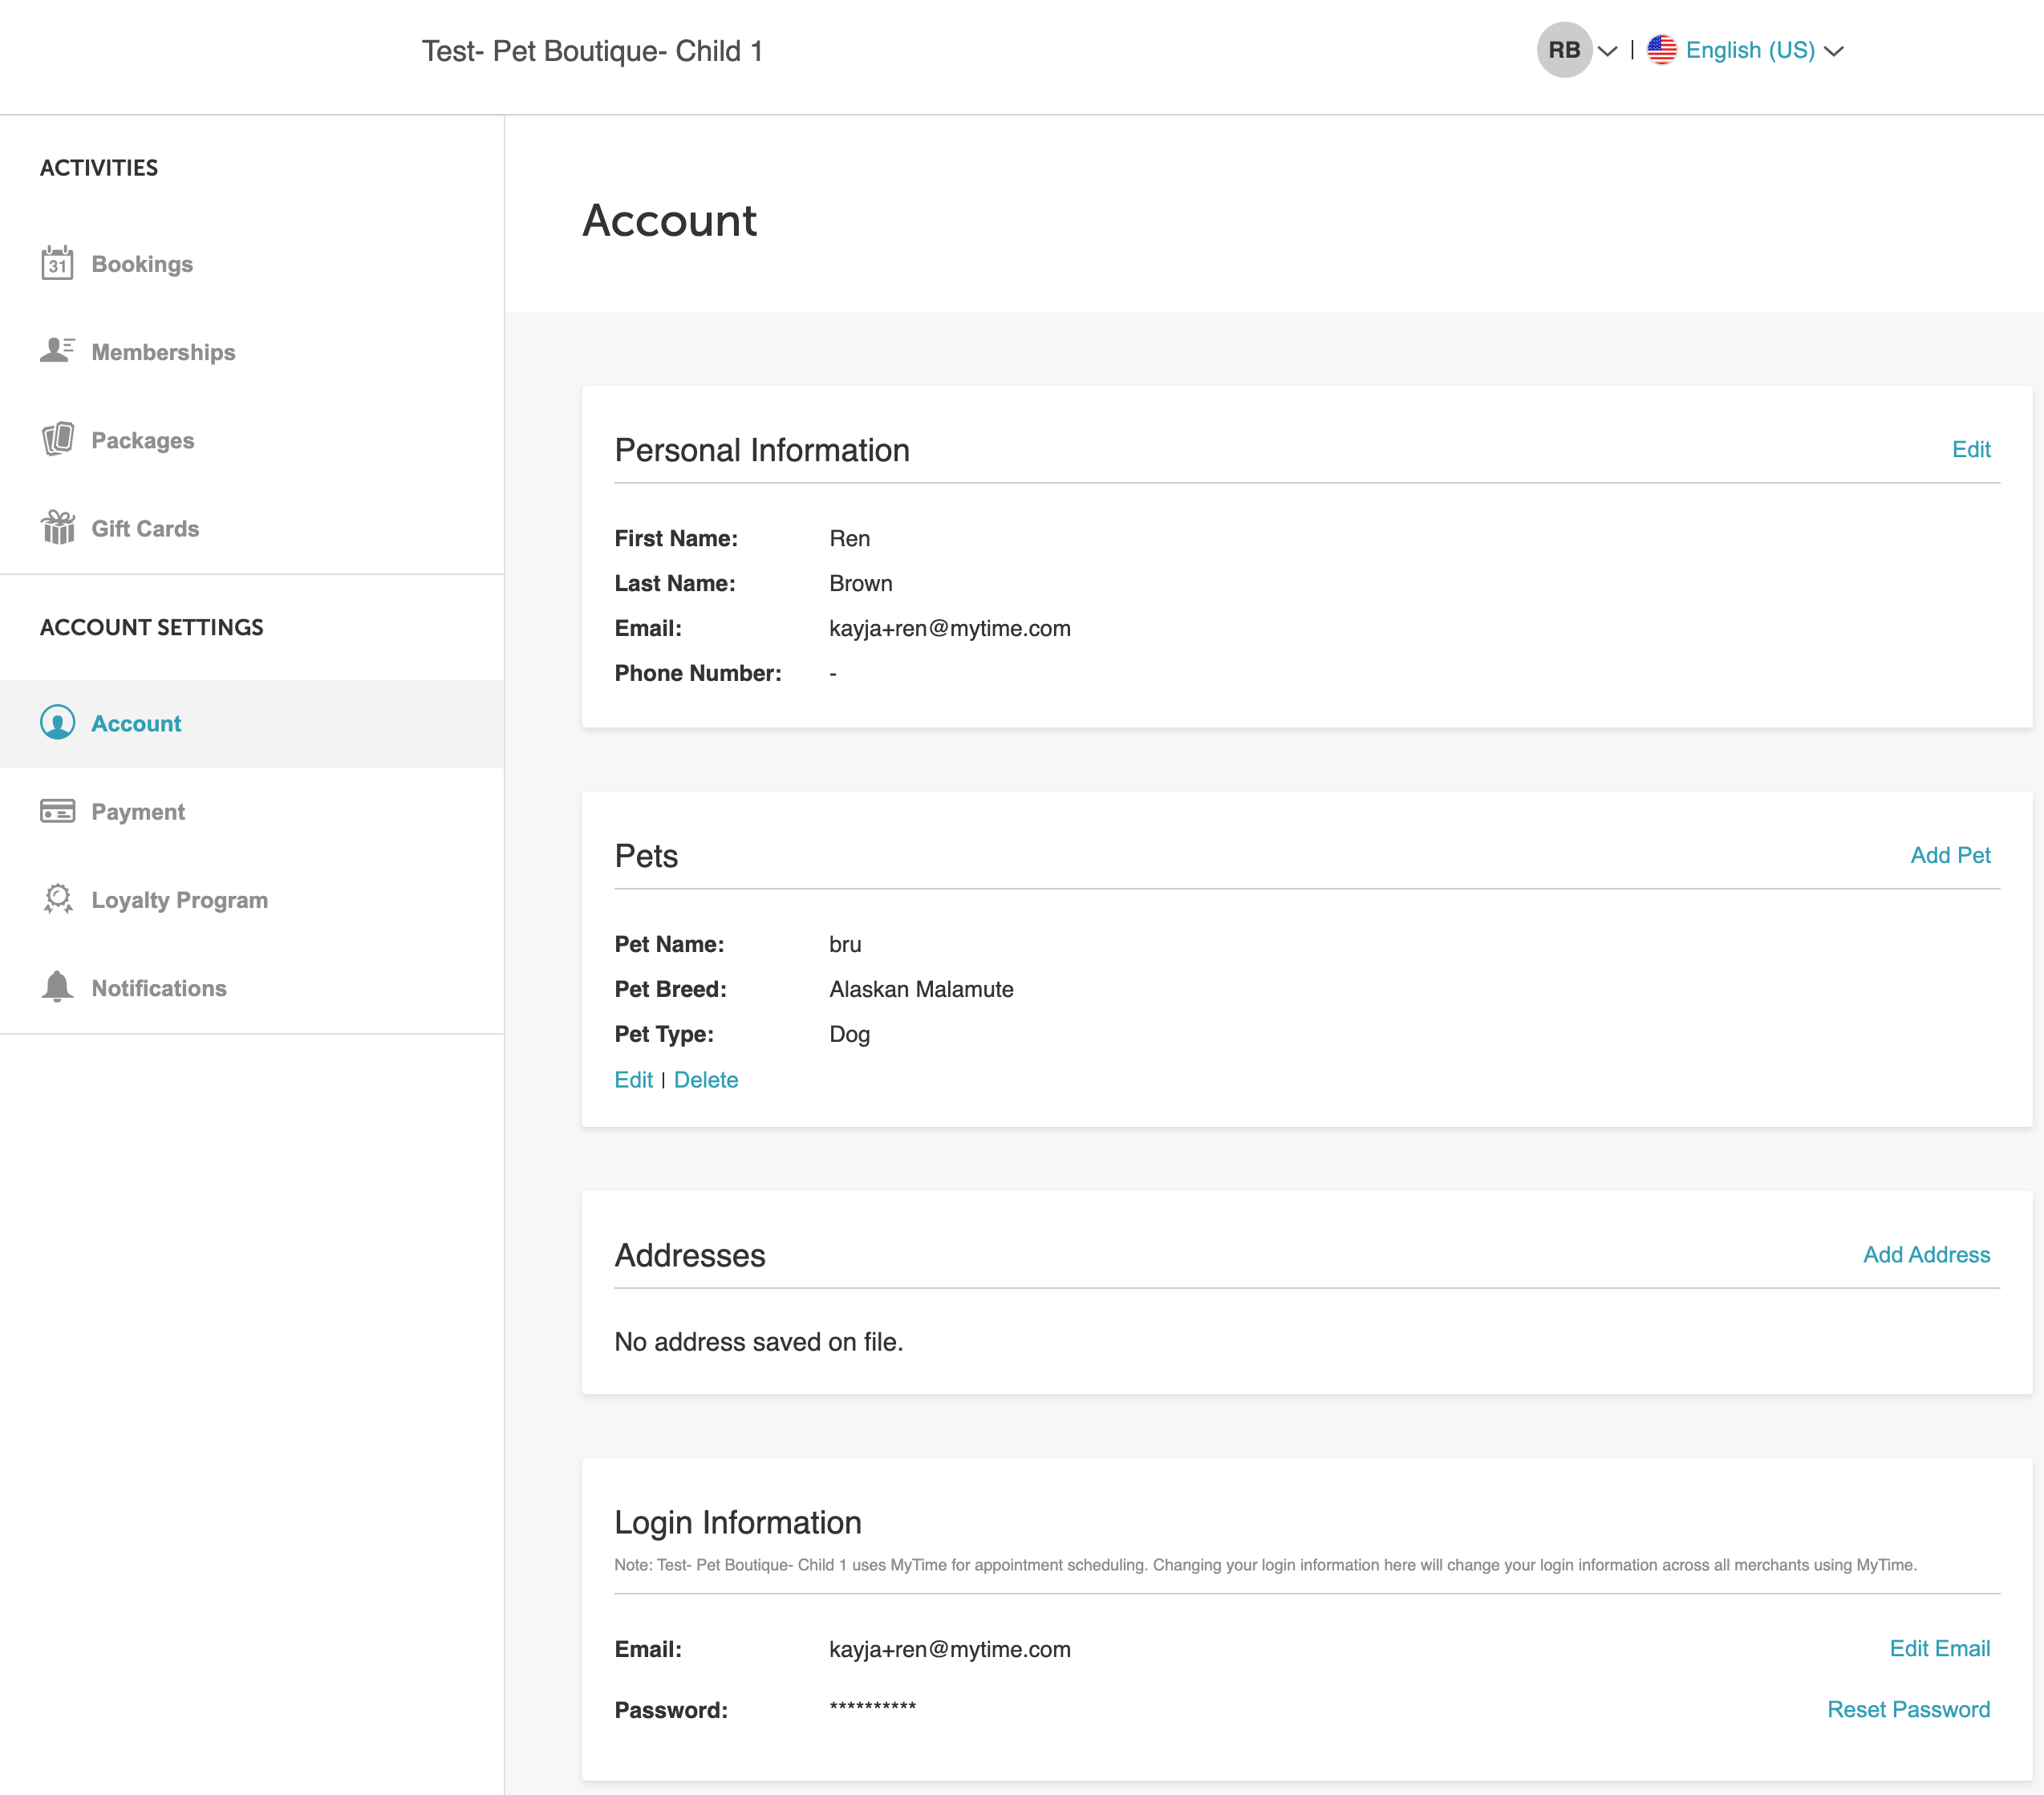
Task: Open the Memberships menu item
Action: (x=163, y=352)
